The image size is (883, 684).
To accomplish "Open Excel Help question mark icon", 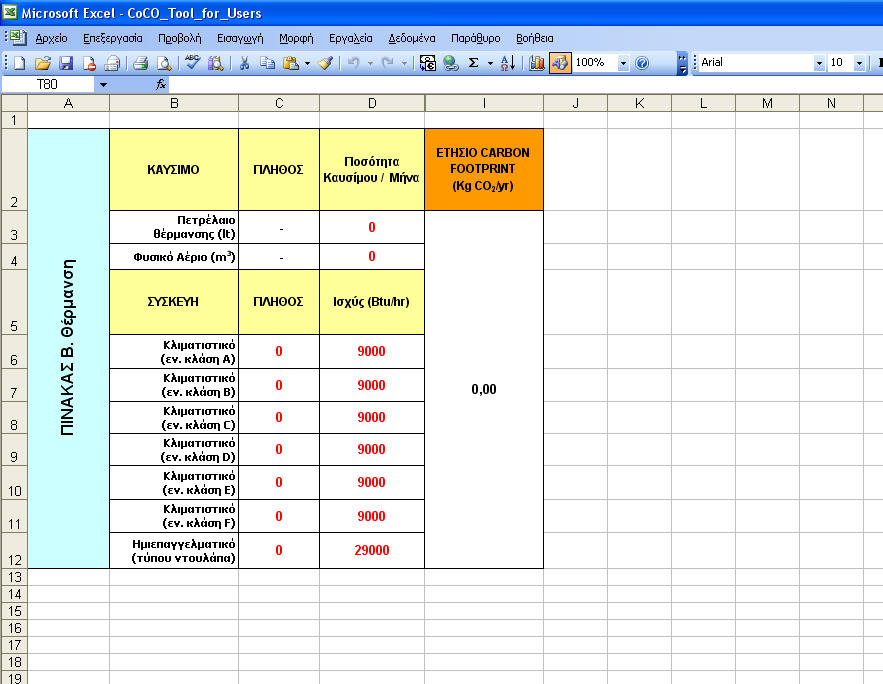I will (642, 63).
